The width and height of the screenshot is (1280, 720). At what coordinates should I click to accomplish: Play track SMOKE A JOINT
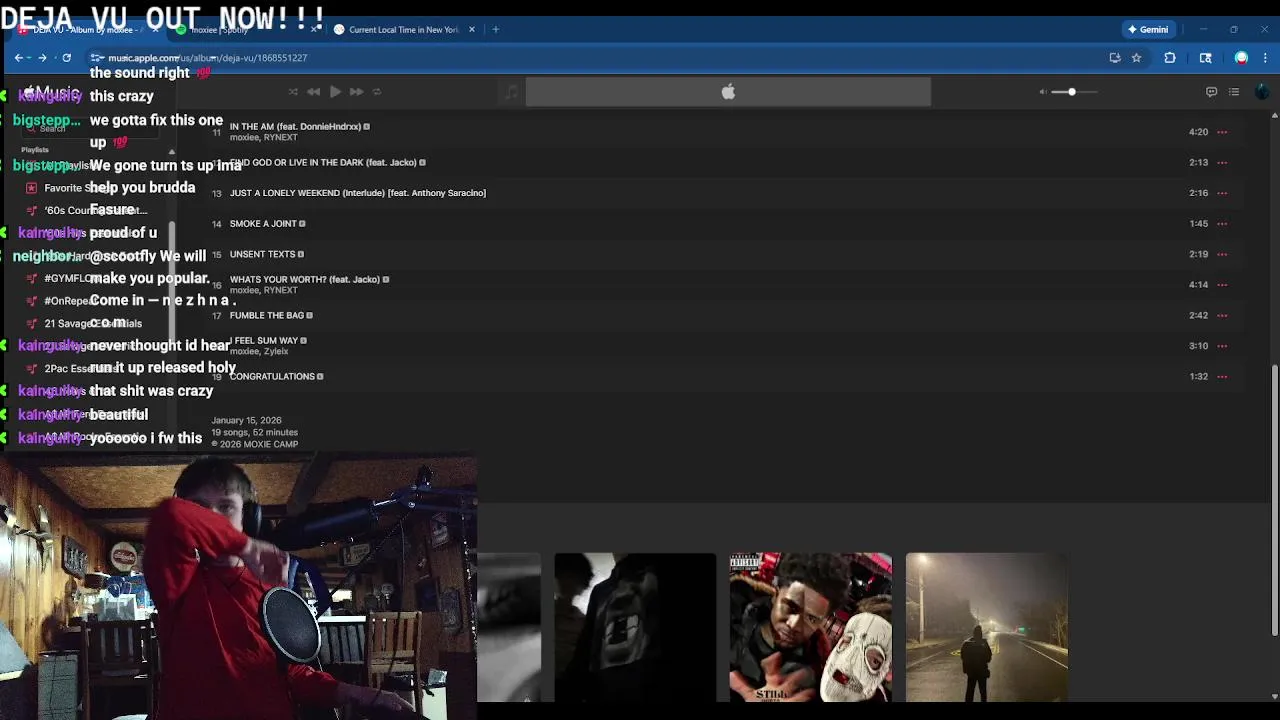(263, 224)
